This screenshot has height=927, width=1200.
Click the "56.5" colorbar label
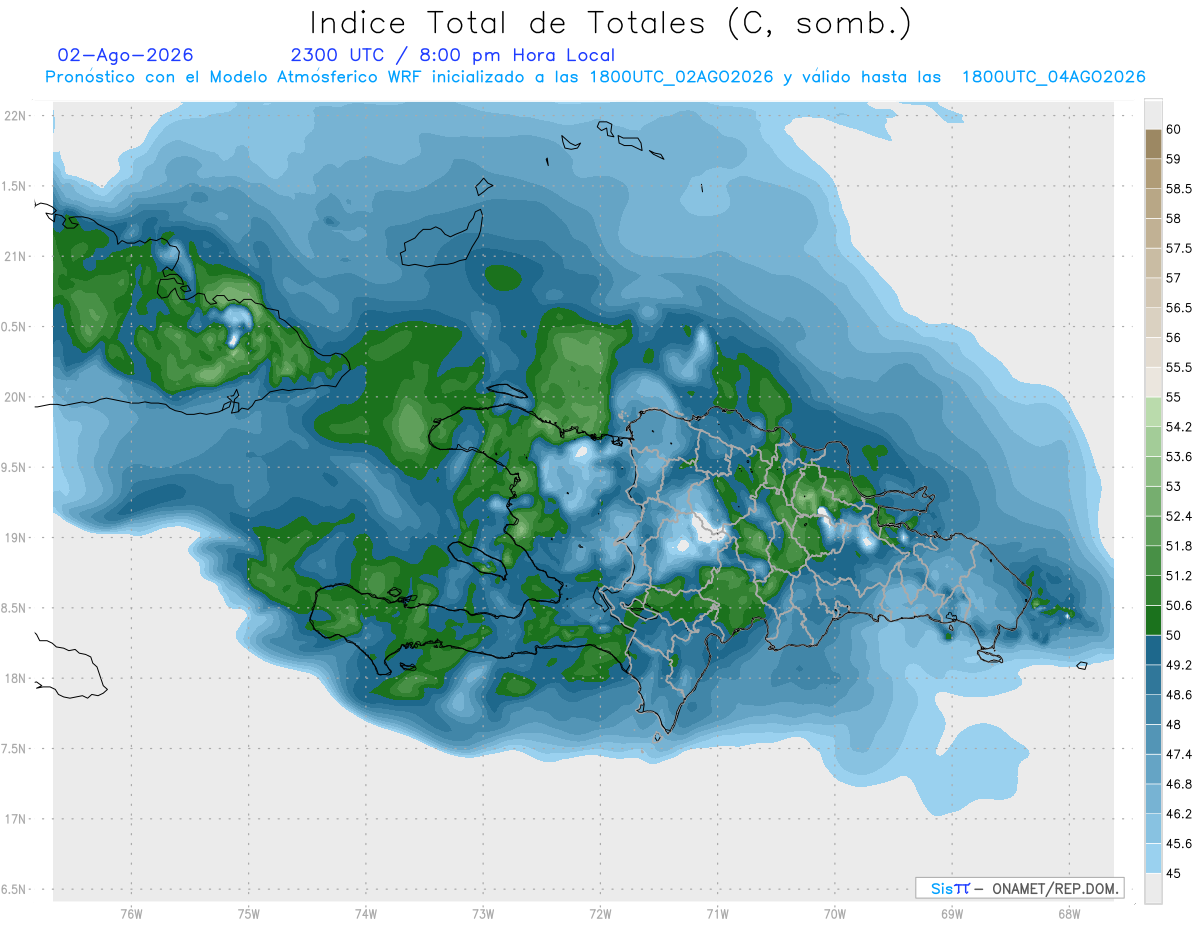[x=1178, y=308]
